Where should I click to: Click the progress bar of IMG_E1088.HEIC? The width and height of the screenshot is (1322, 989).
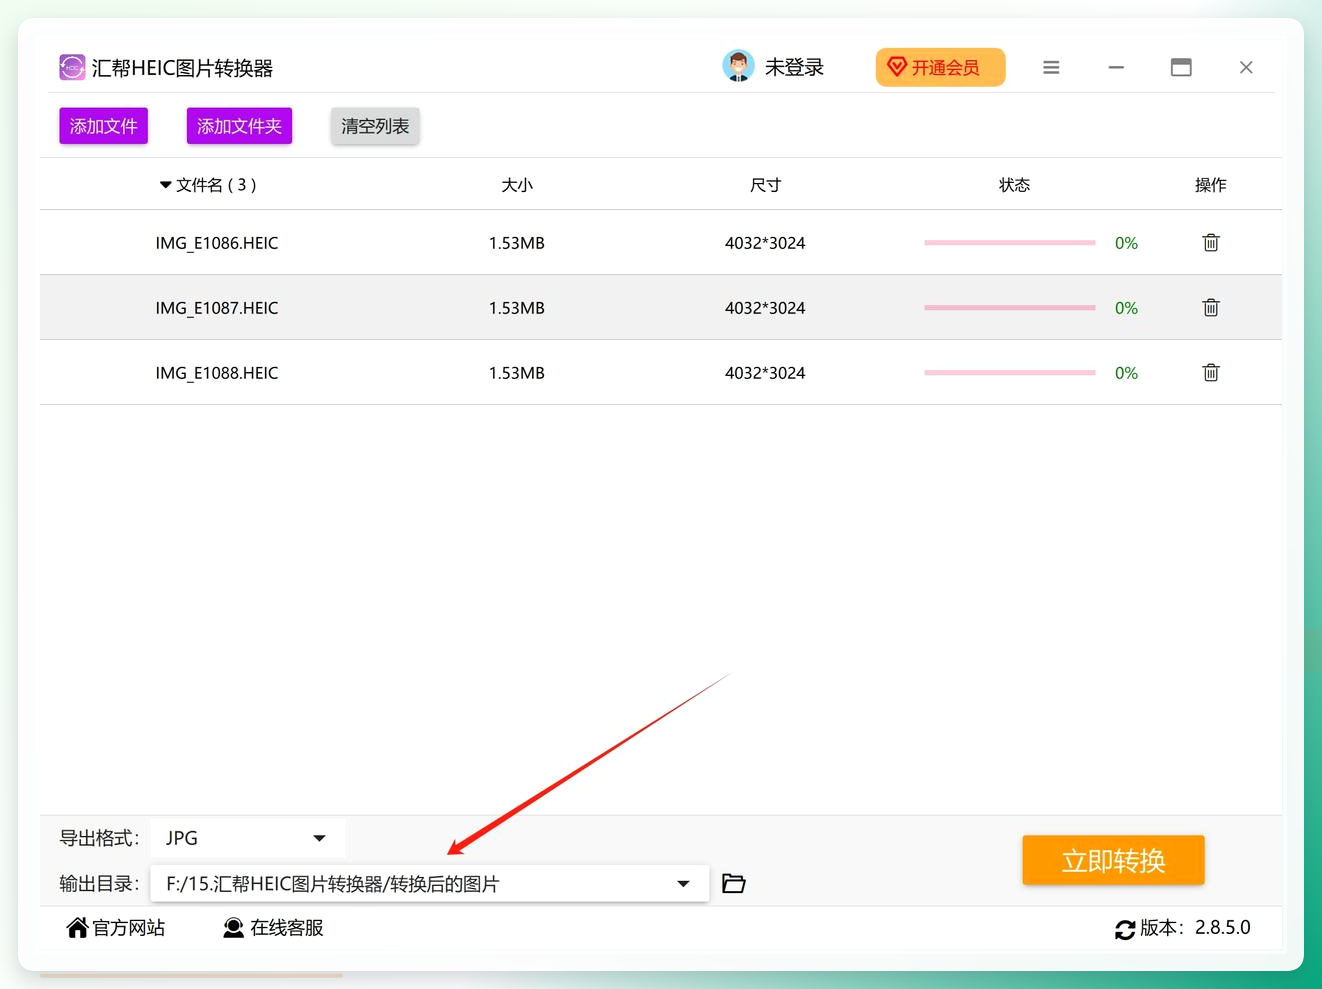(x=1010, y=373)
